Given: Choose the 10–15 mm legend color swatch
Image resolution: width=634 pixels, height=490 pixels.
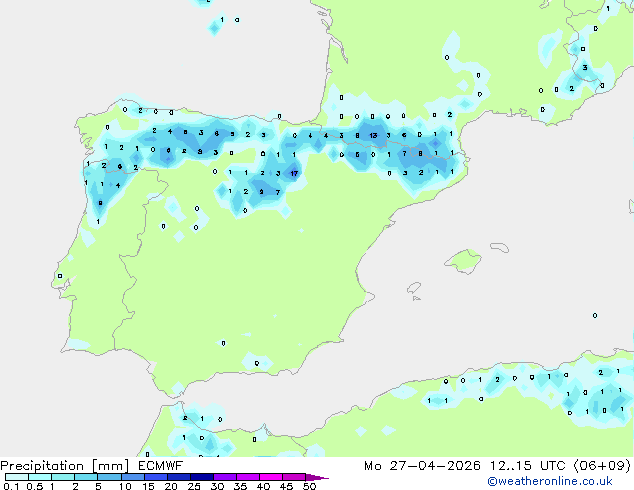Looking at the screenshot, I should pyautogui.click(x=132, y=477).
